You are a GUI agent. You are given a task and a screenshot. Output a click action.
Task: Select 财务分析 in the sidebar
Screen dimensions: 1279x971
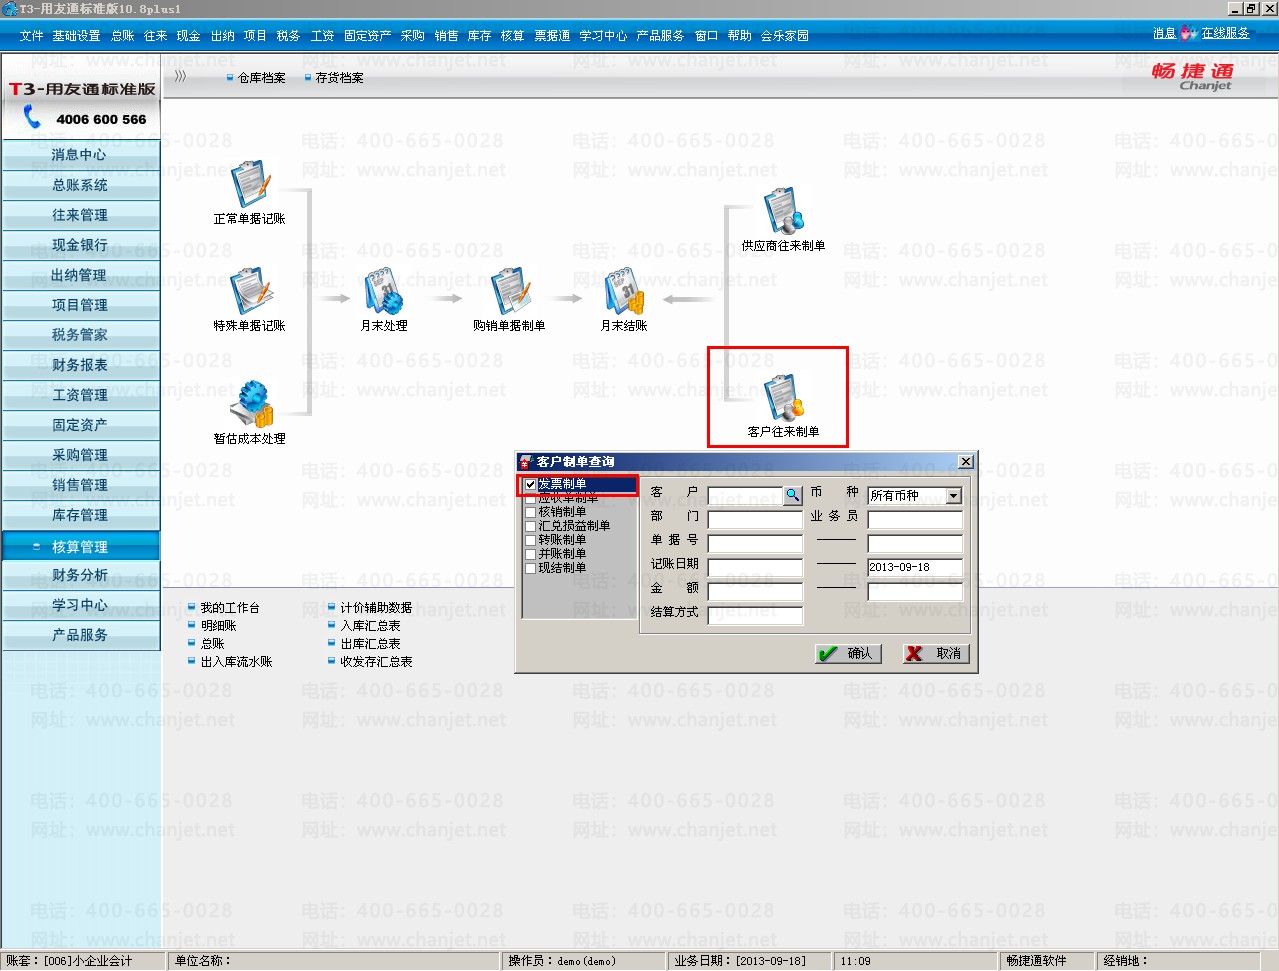click(x=80, y=575)
